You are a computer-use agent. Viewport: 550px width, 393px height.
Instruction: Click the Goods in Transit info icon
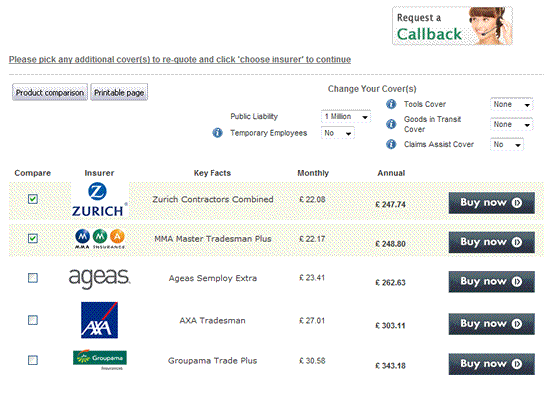(391, 124)
